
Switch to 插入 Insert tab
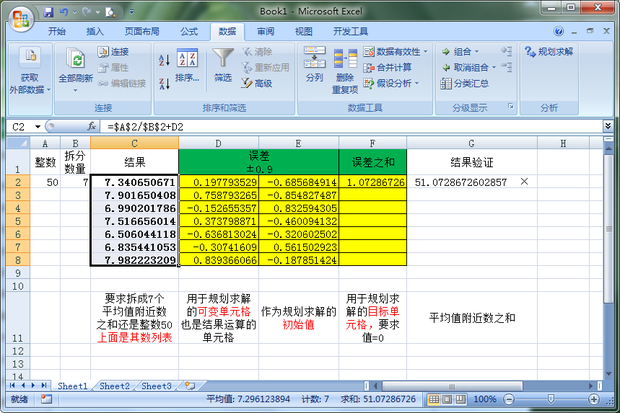[x=95, y=32]
